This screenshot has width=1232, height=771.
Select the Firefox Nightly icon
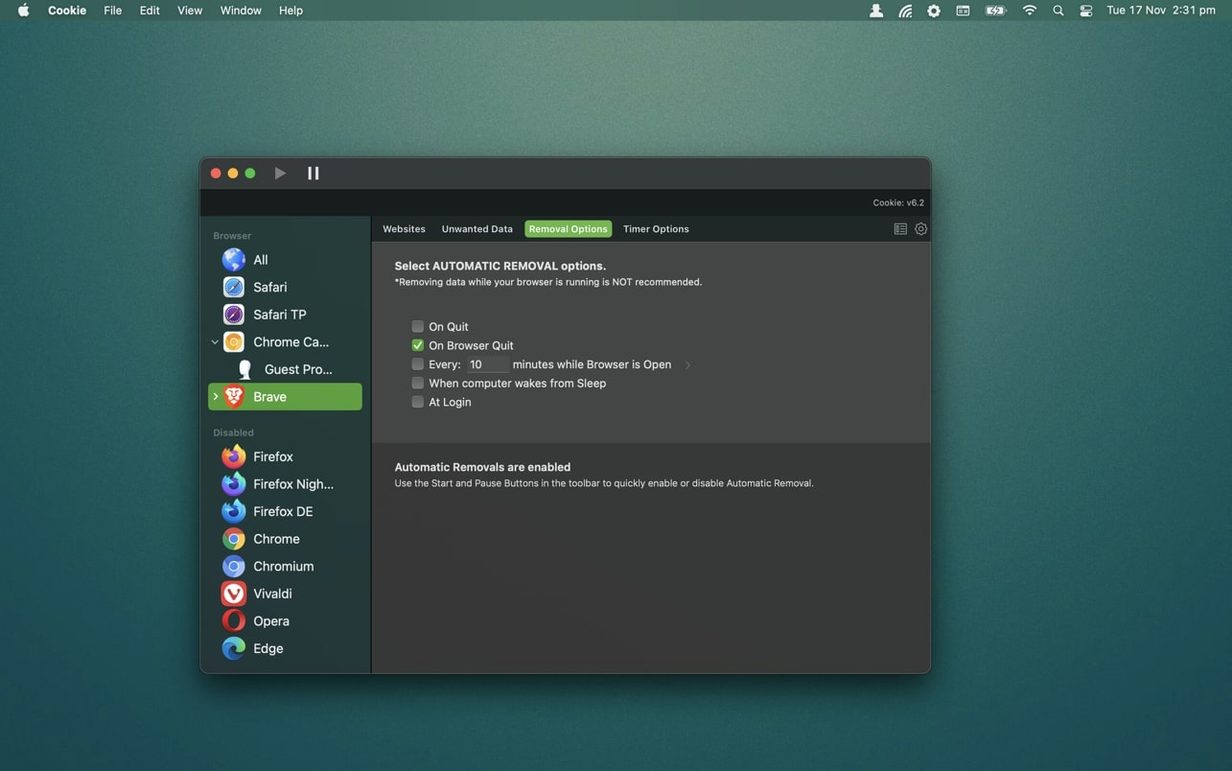pyautogui.click(x=234, y=484)
